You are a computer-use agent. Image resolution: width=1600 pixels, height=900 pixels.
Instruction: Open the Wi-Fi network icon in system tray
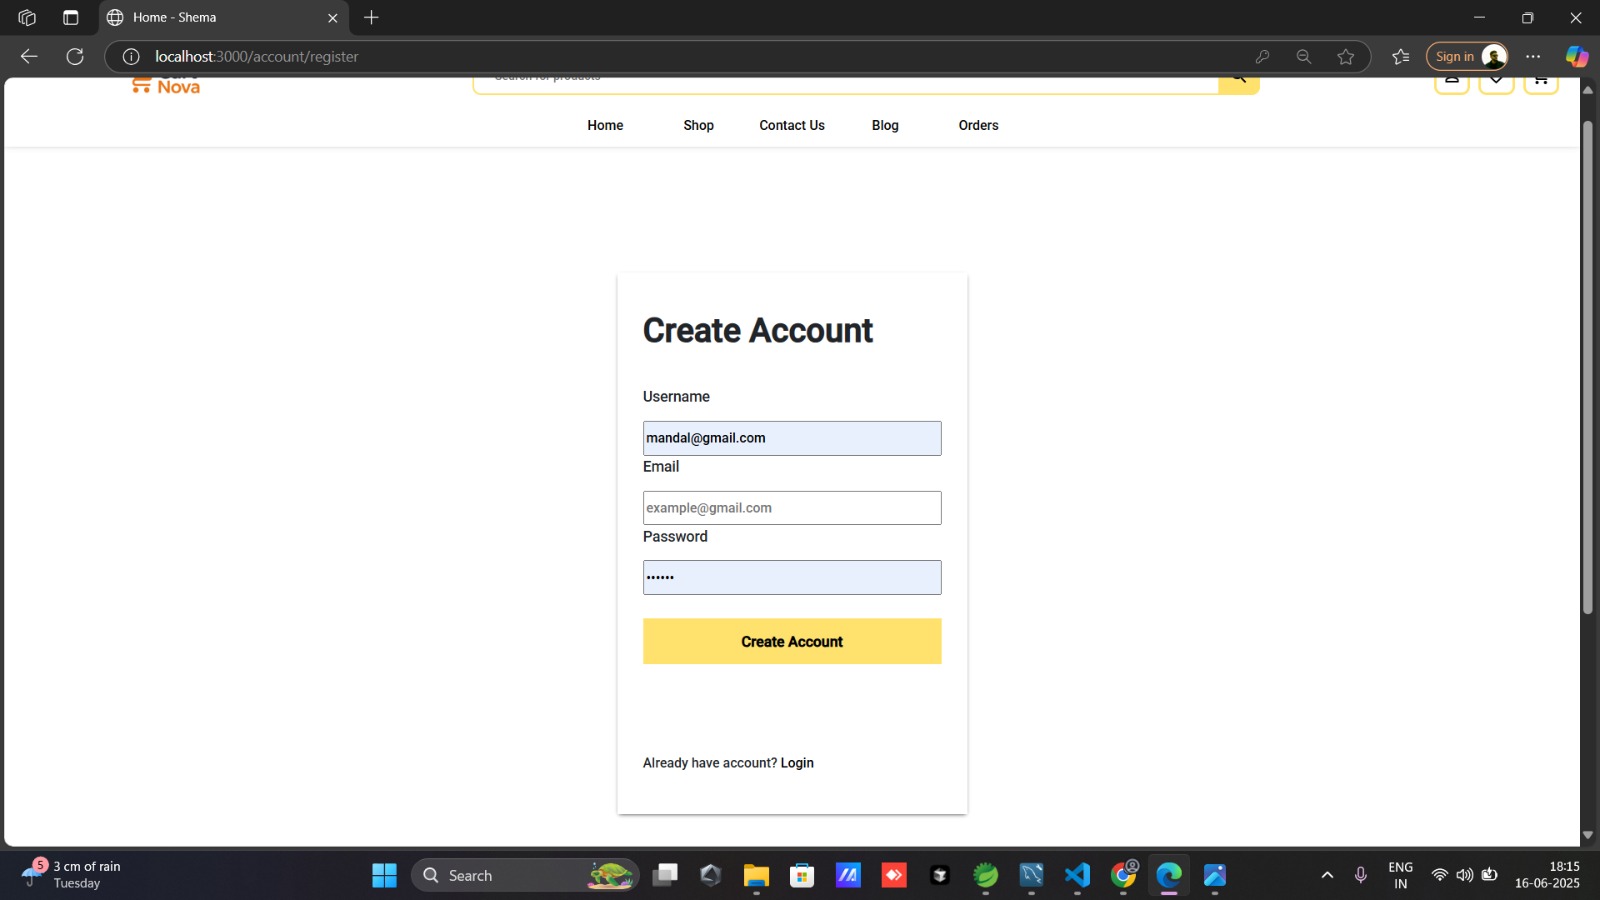coord(1440,875)
